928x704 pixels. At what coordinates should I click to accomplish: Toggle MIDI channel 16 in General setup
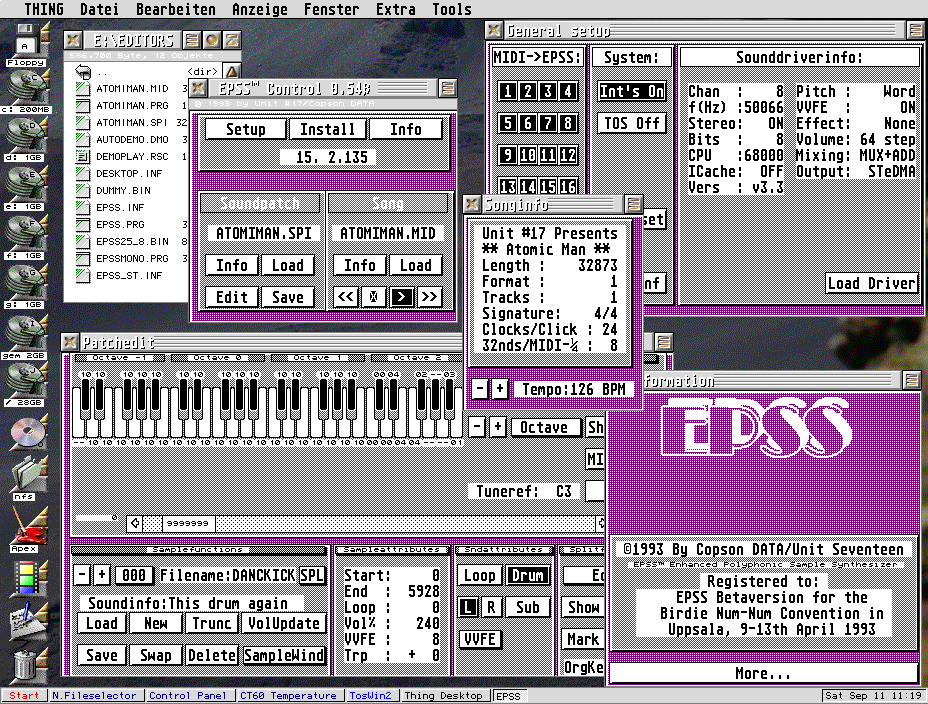coord(568,186)
